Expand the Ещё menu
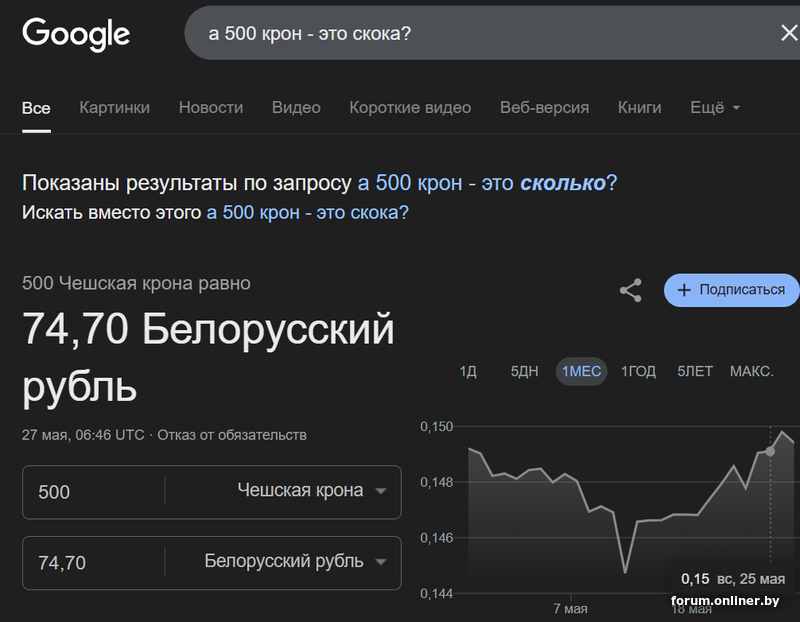The width and height of the screenshot is (800, 622). coord(715,108)
